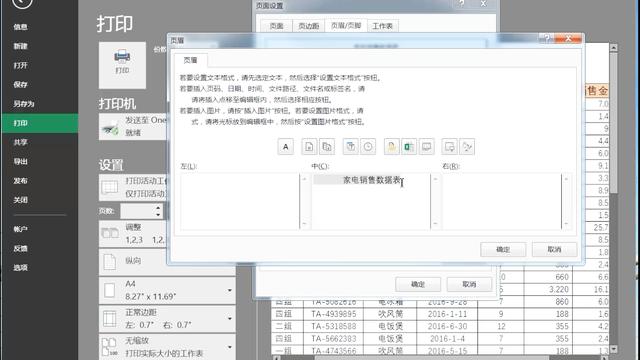Choose 另存为 in the sidebar

point(24,104)
